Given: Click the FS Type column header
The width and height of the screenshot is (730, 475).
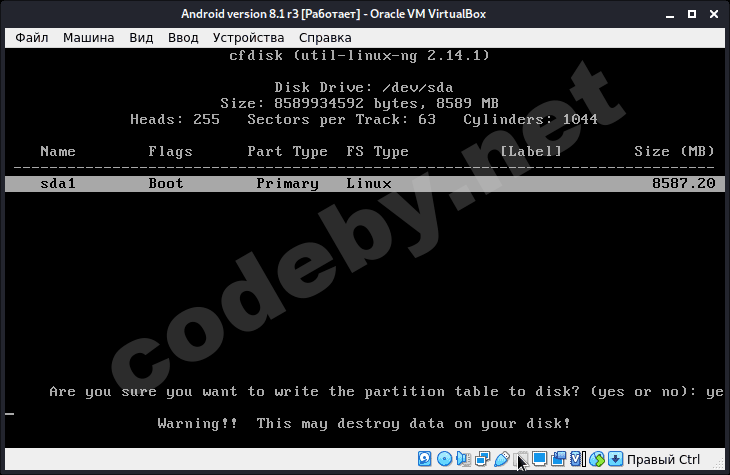Looking at the screenshot, I should coord(377,151).
